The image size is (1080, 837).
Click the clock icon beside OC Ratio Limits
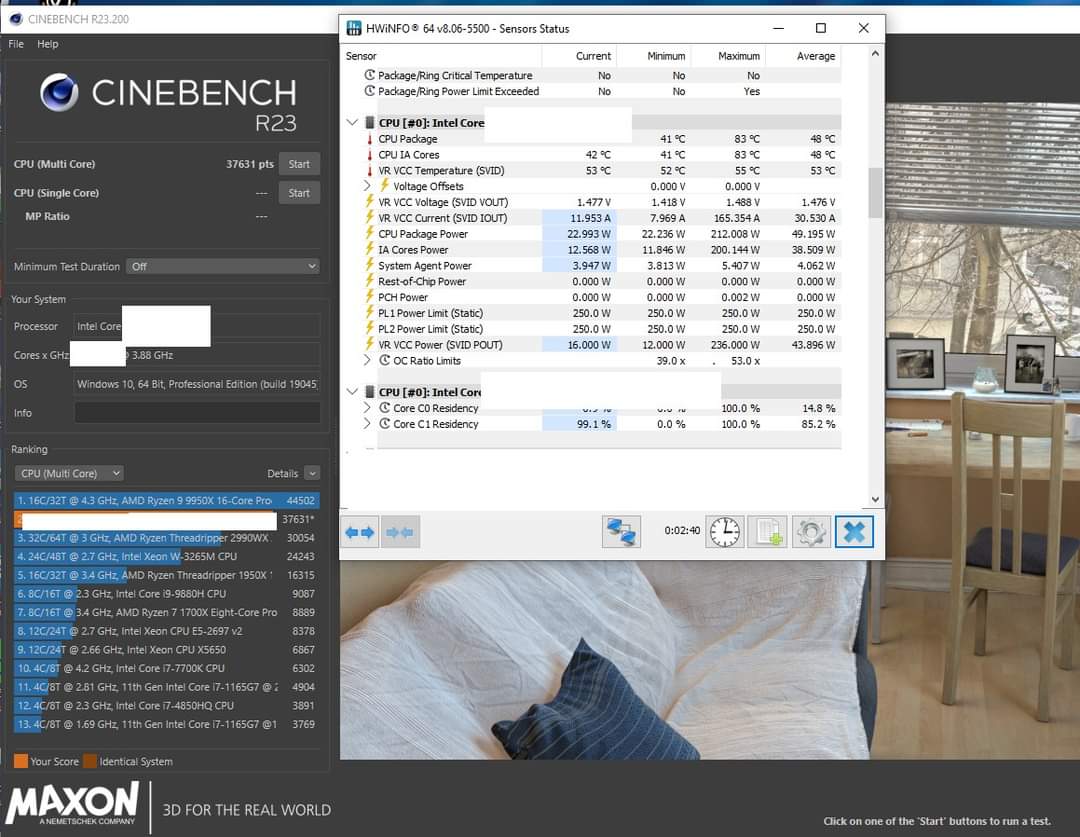(x=385, y=360)
